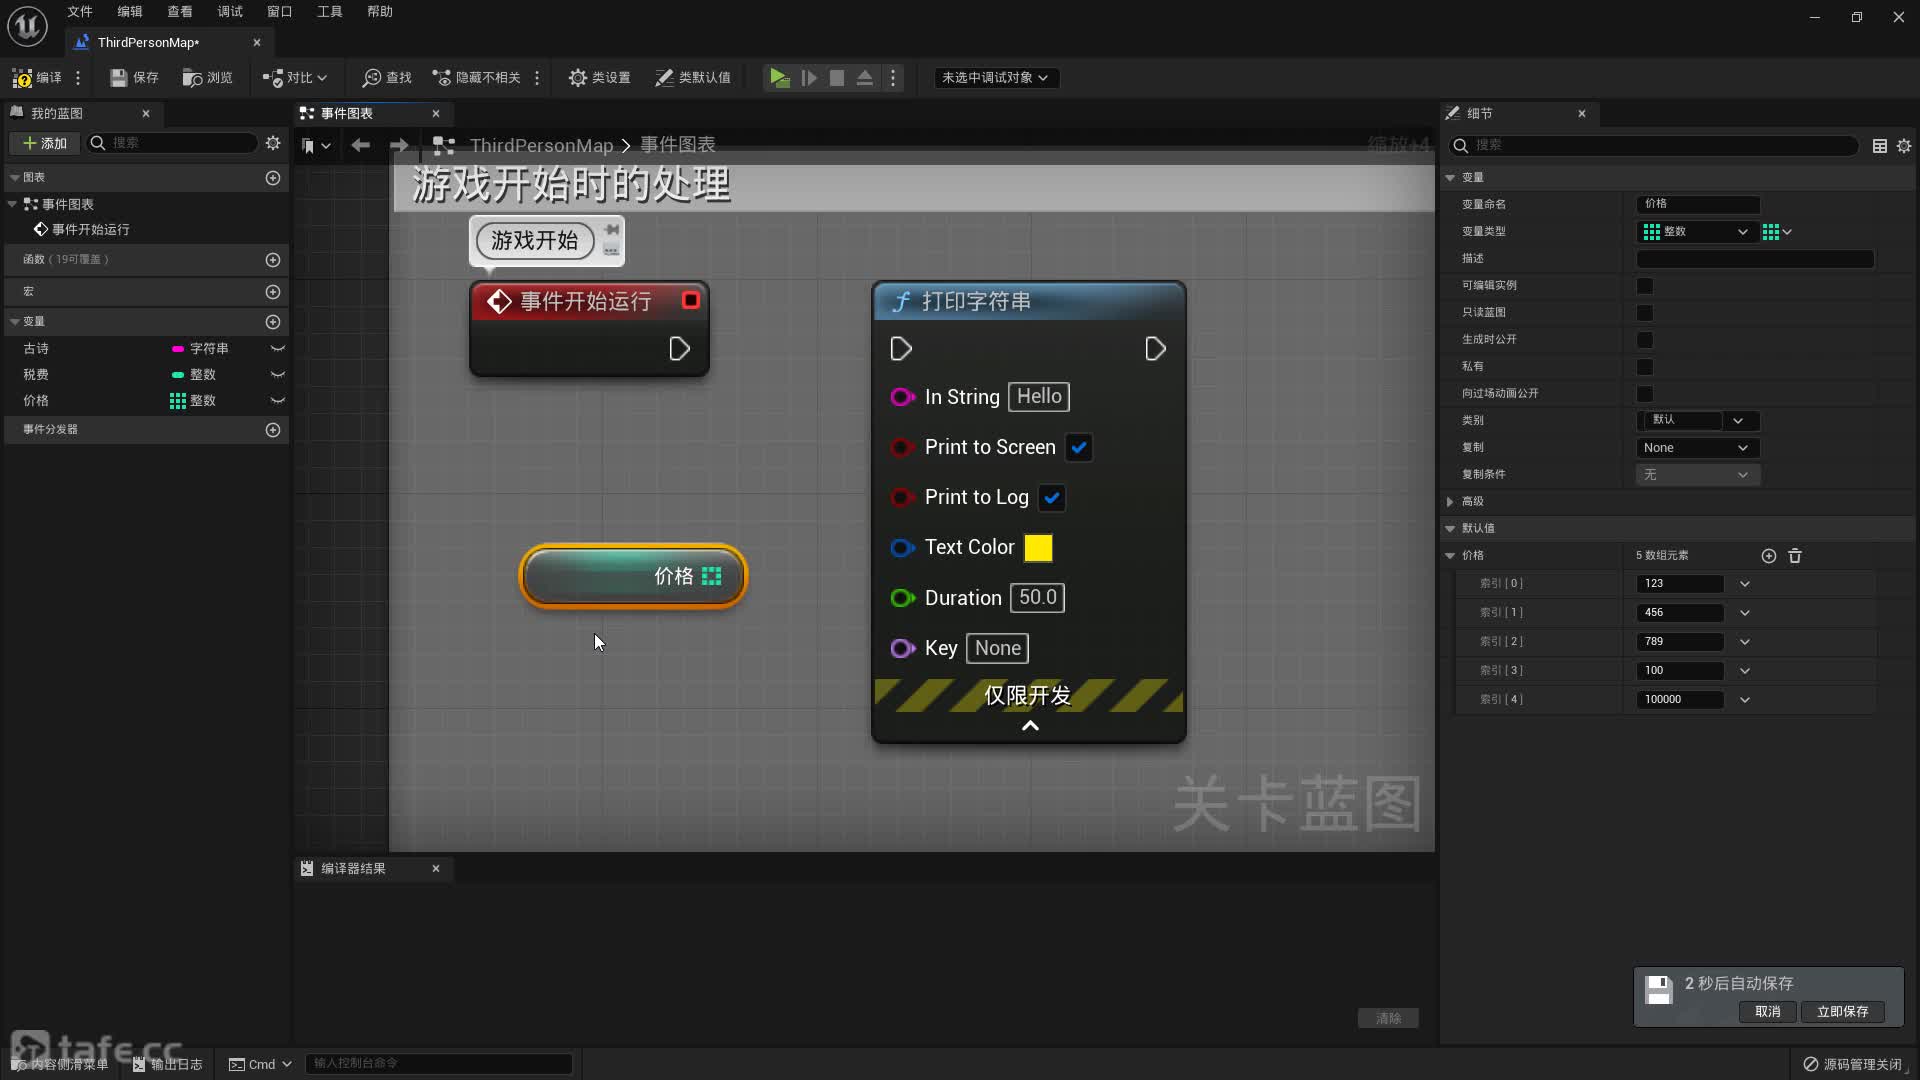Image resolution: width=1920 pixels, height=1080 pixels.
Task: Click the In String Hello field
Action: click(x=1039, y=396)
